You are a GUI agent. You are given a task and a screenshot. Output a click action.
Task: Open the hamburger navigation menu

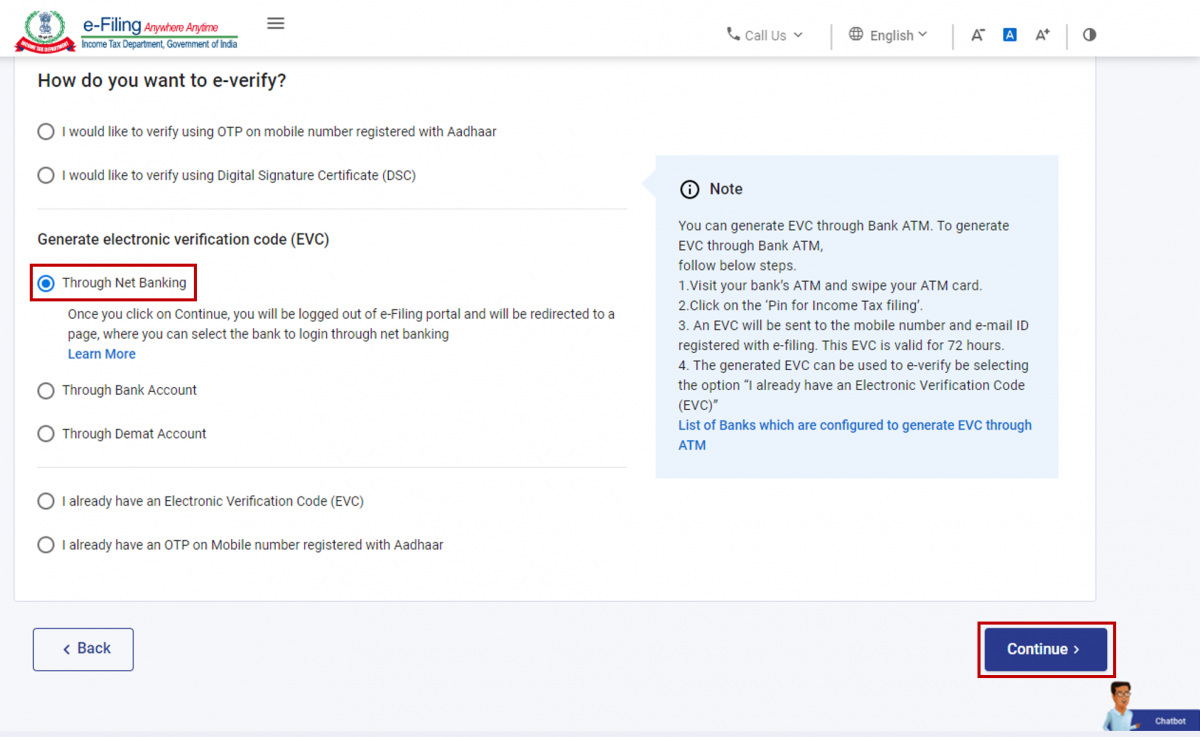pyautogui.click(x=275, y=22)
